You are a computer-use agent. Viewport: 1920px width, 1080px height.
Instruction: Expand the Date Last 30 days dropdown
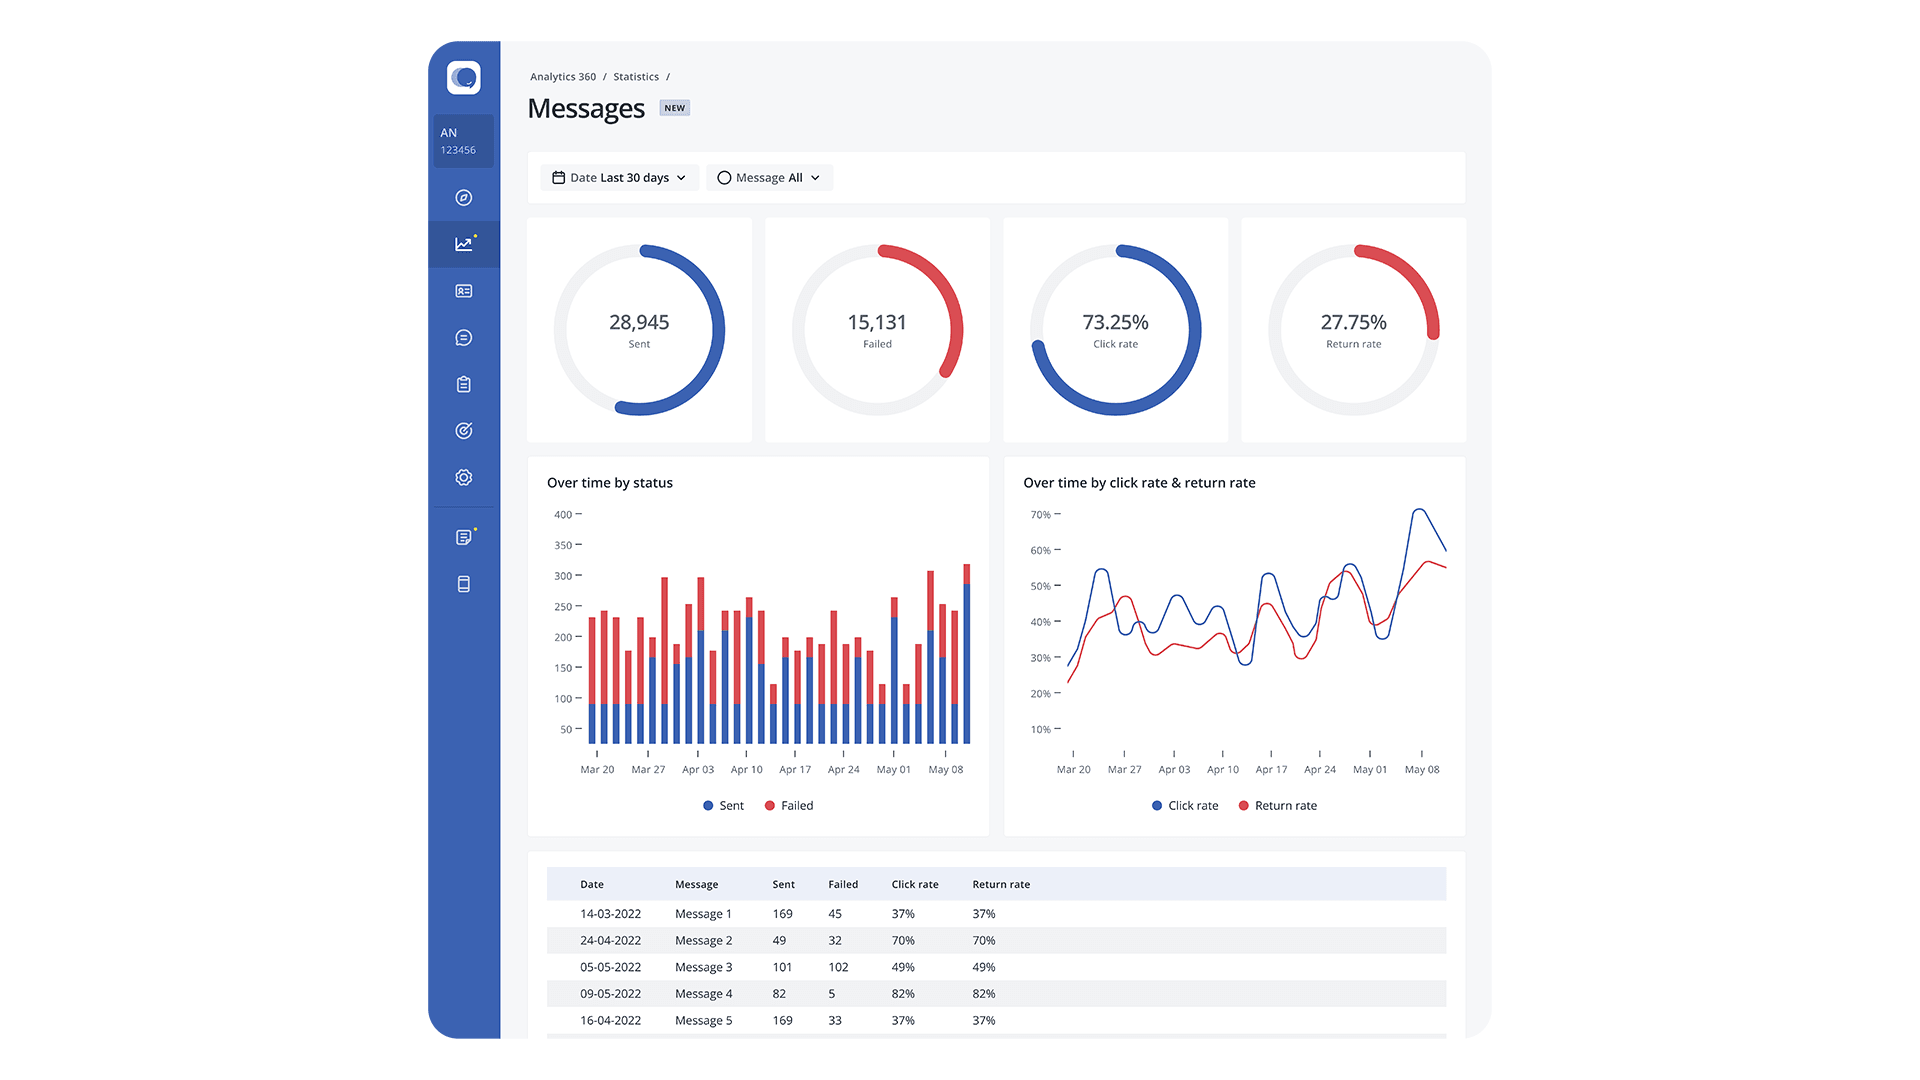pyautogui.click(x=619, y=178)
